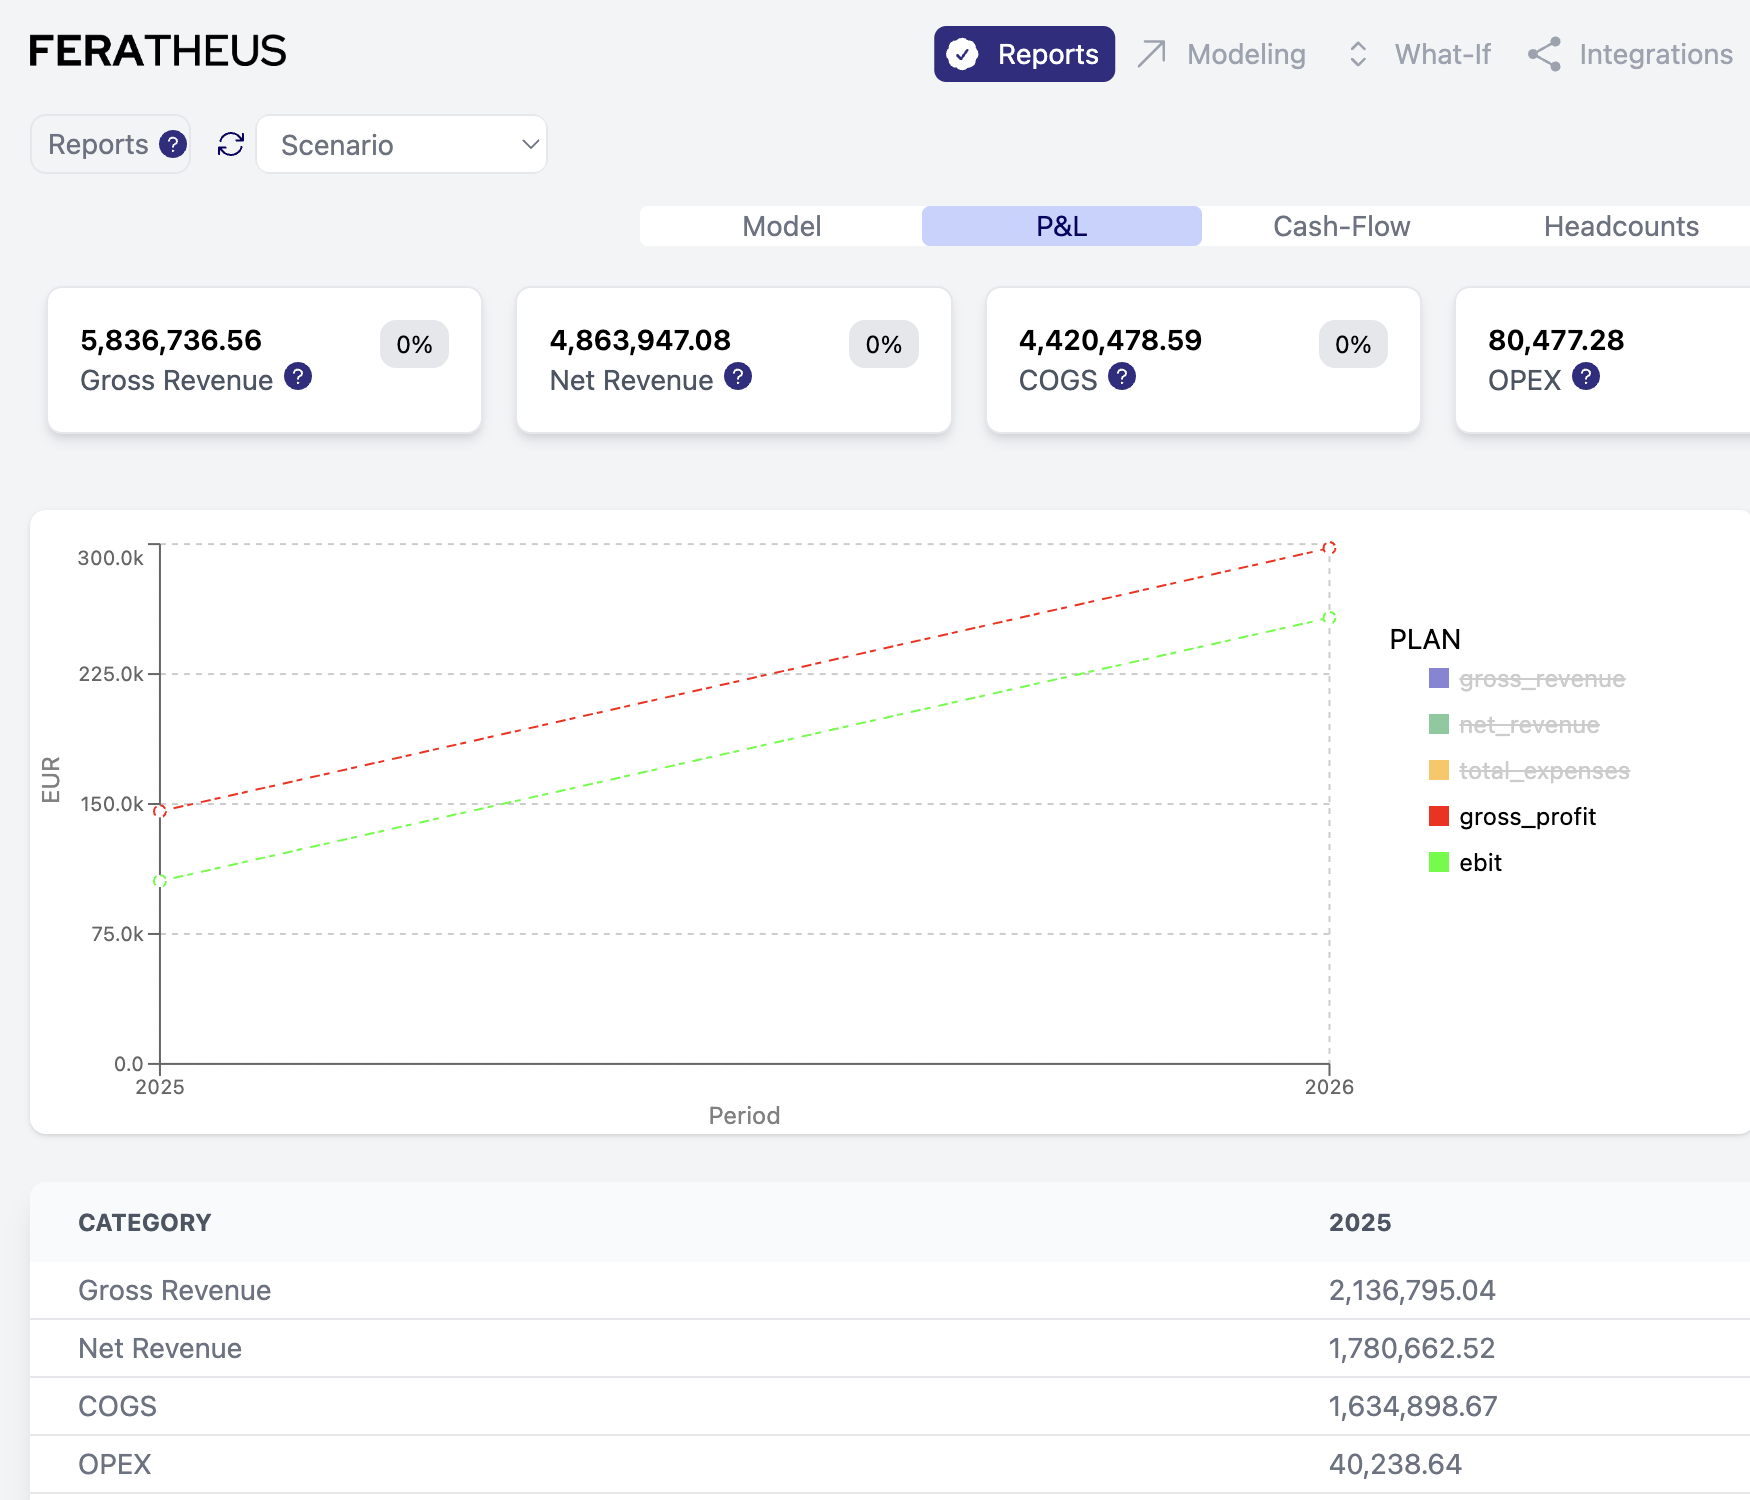This screenshot has width=1750, height=1500.
Task: Click the PLAN legend title
Action: coord(1425,639)
